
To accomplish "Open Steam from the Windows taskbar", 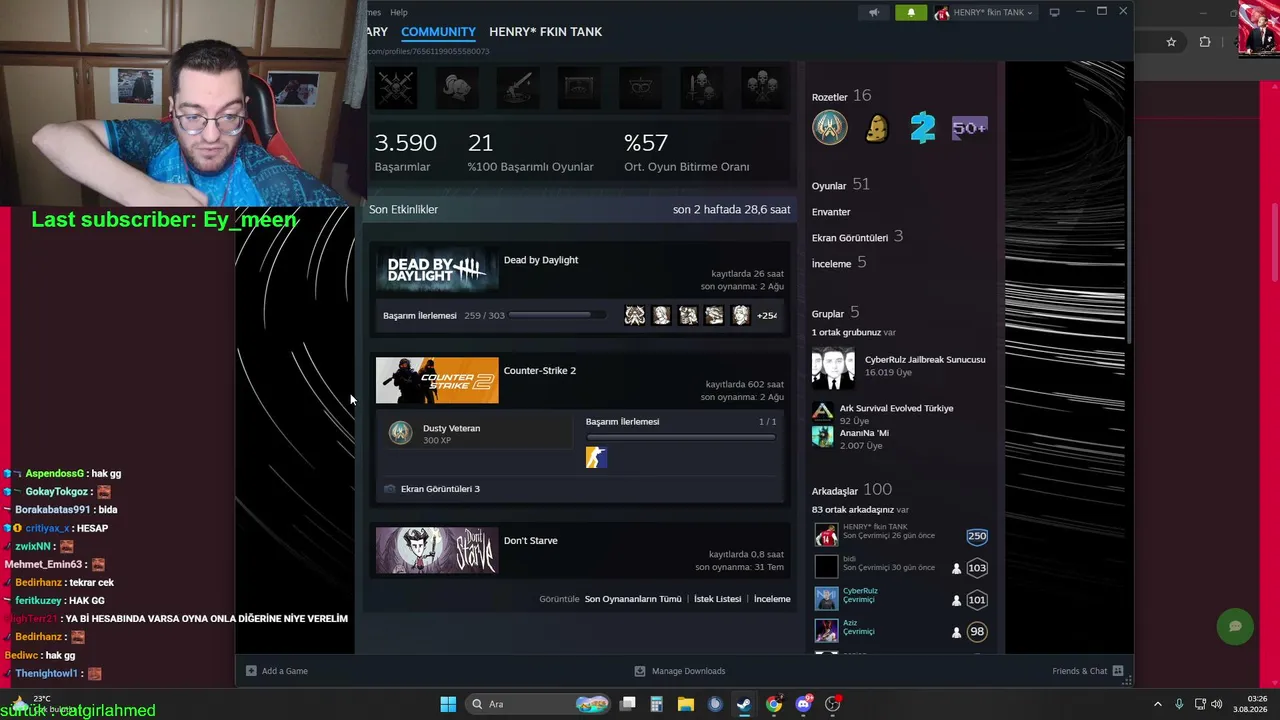I will [x=744, y=704].
